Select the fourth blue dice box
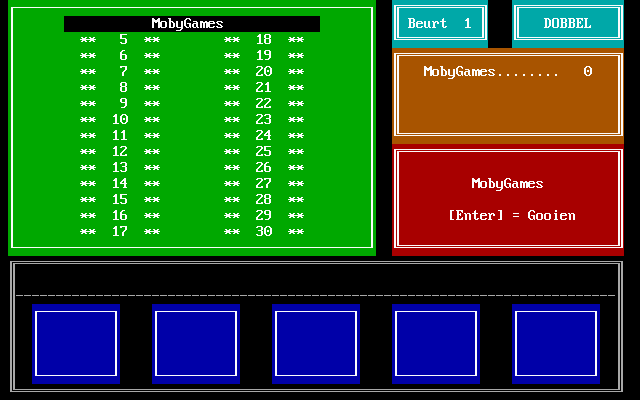The image size is (640, 400). [436, 343]
